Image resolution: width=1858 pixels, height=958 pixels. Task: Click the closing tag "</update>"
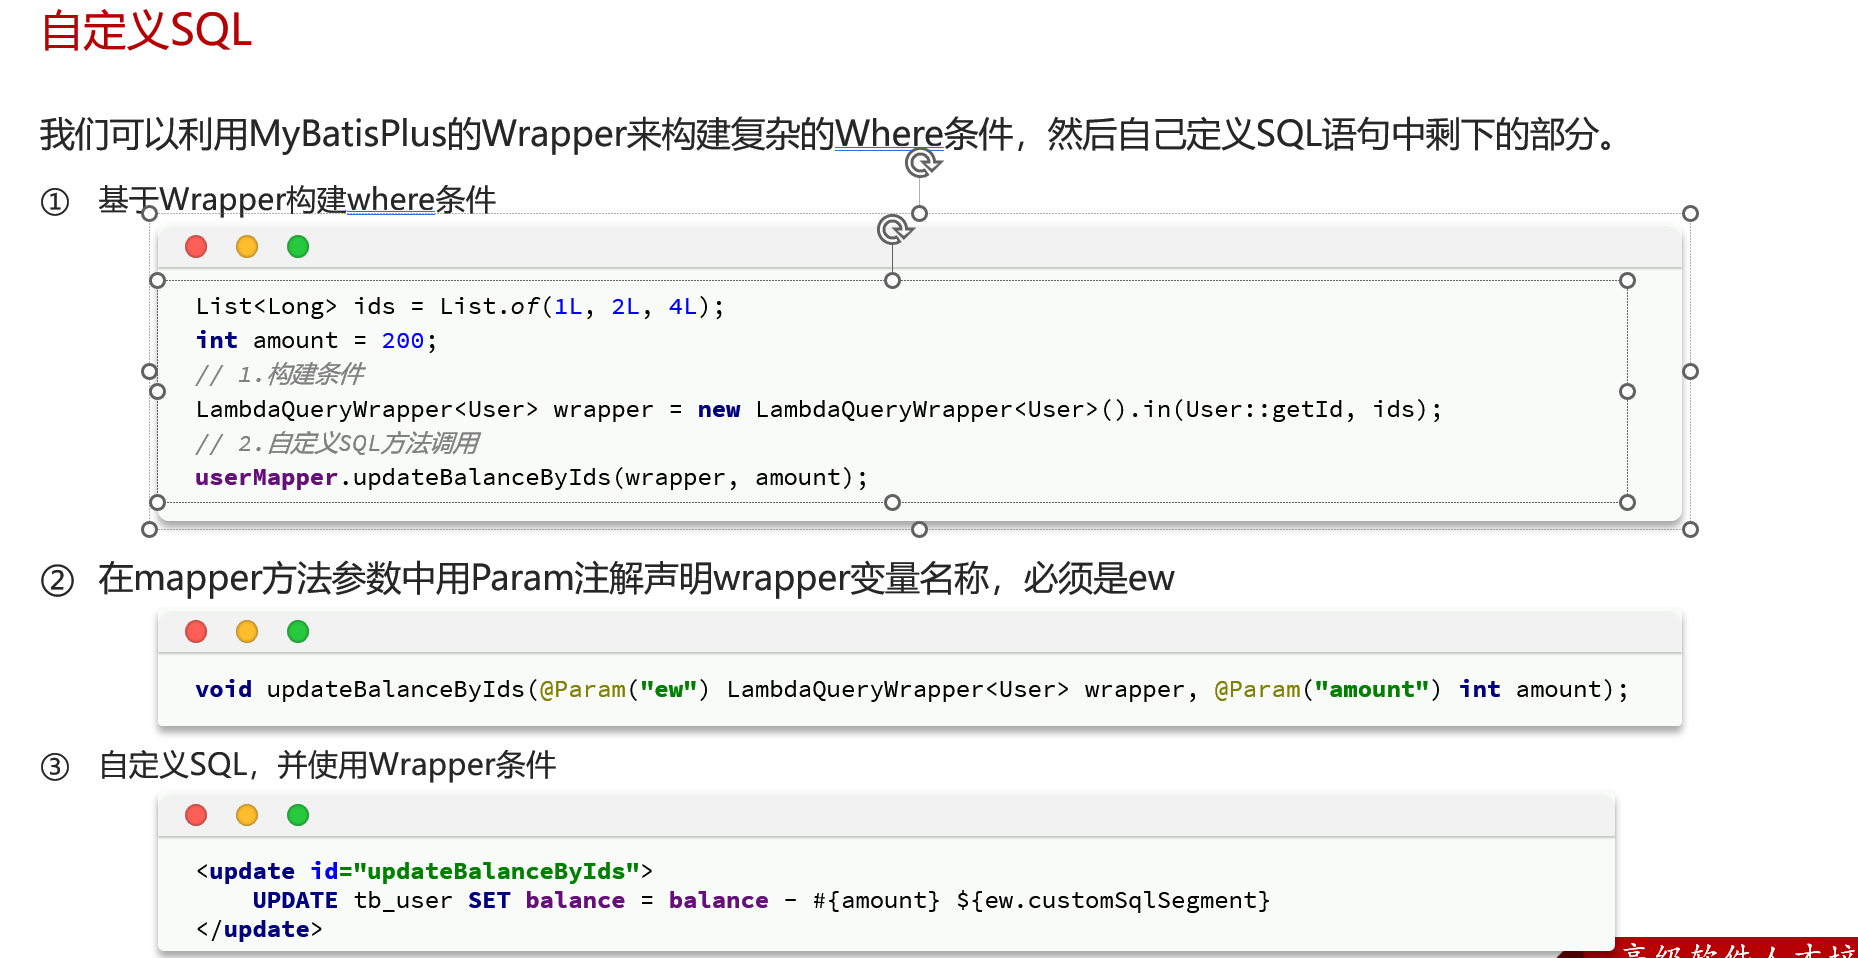[x=259, y=929]
